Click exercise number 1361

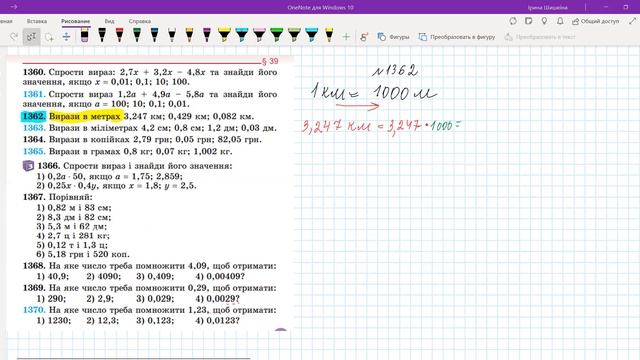tap(34, 94)
